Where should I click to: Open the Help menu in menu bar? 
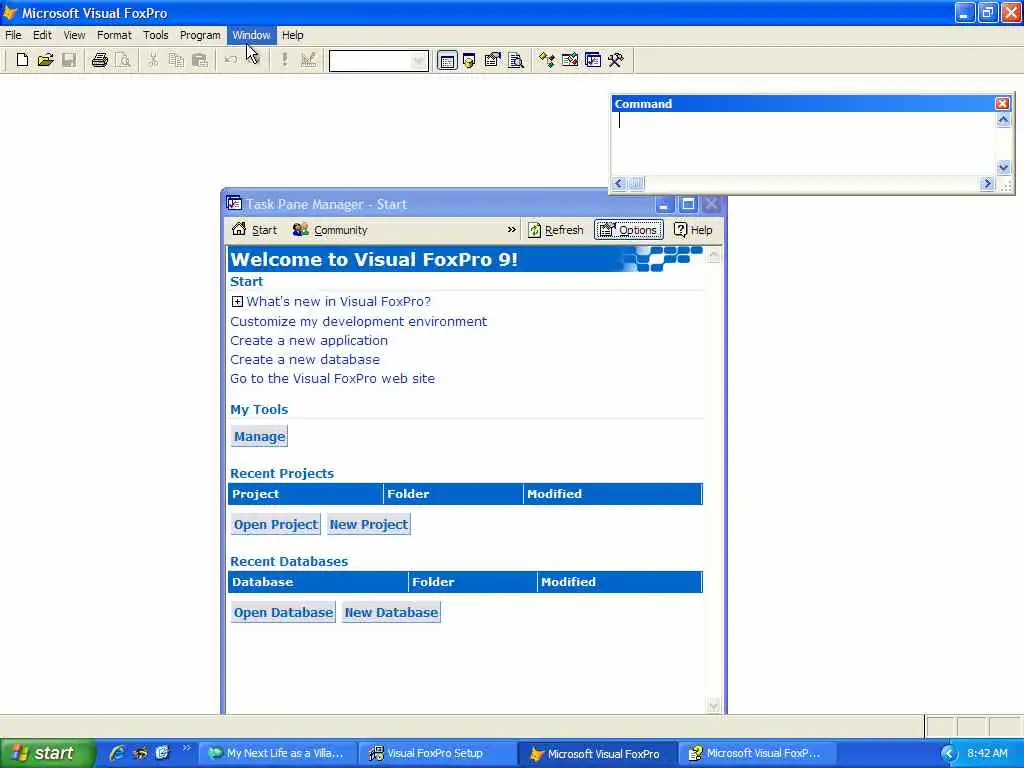(293, 35)
